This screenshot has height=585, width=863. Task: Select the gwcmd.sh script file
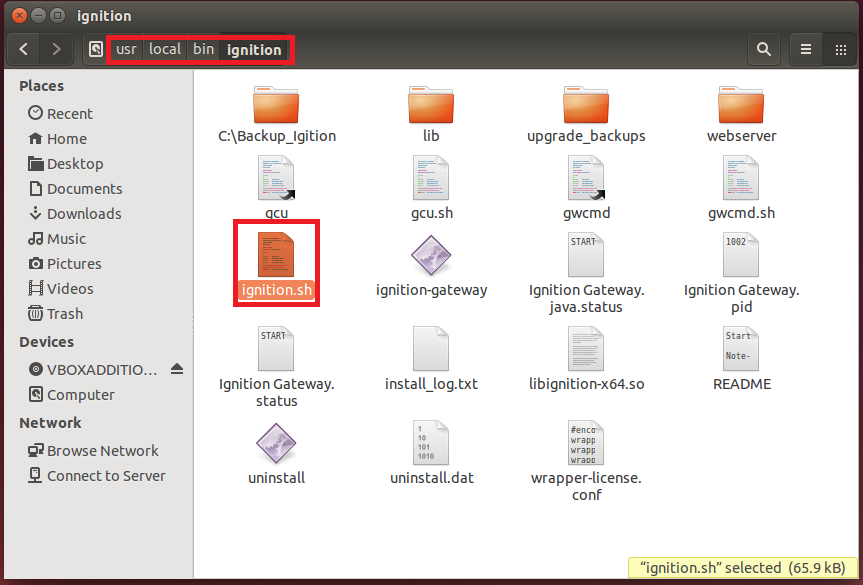[x=741, y=187]
